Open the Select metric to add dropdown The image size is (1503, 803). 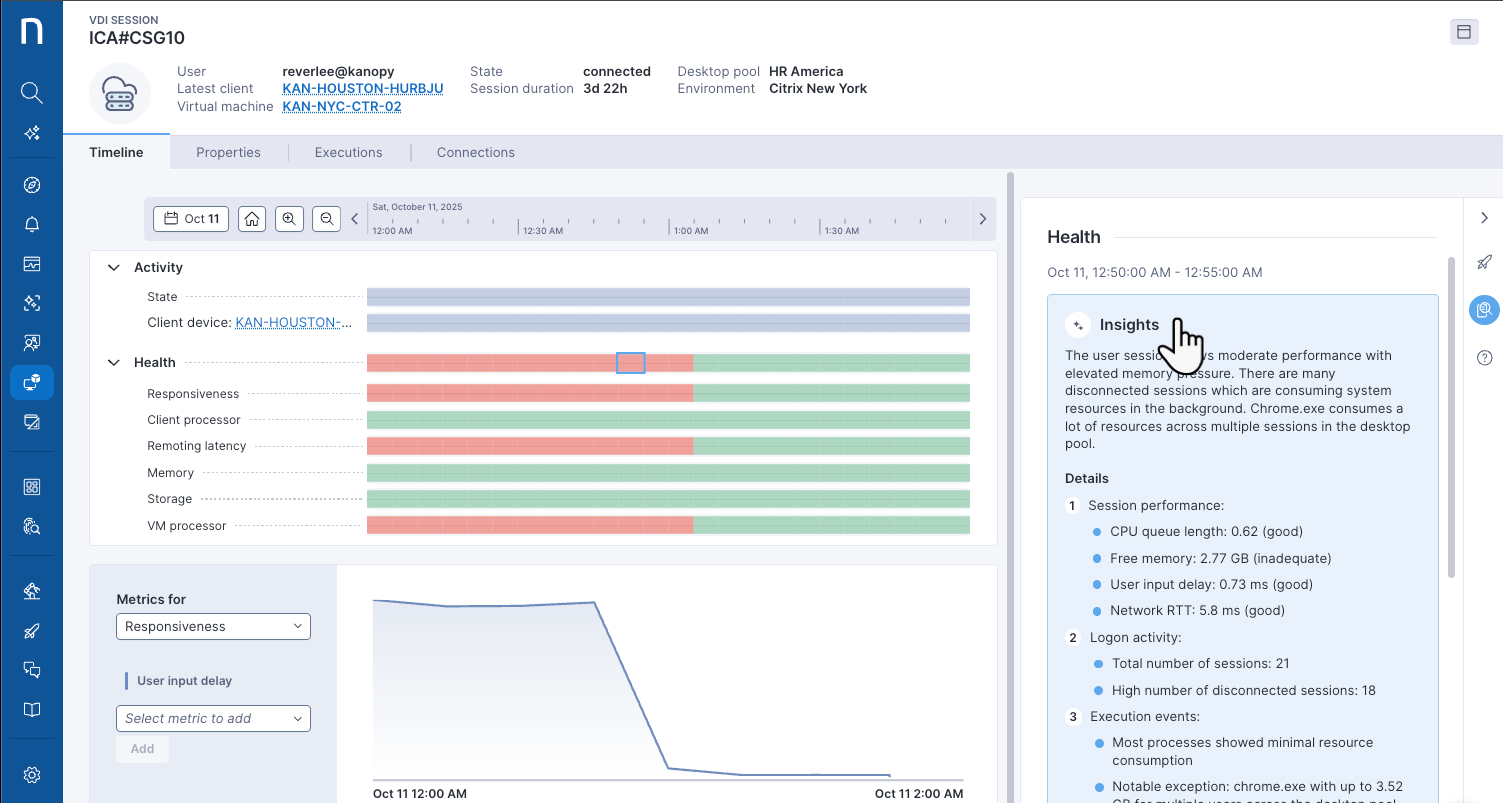213,719
